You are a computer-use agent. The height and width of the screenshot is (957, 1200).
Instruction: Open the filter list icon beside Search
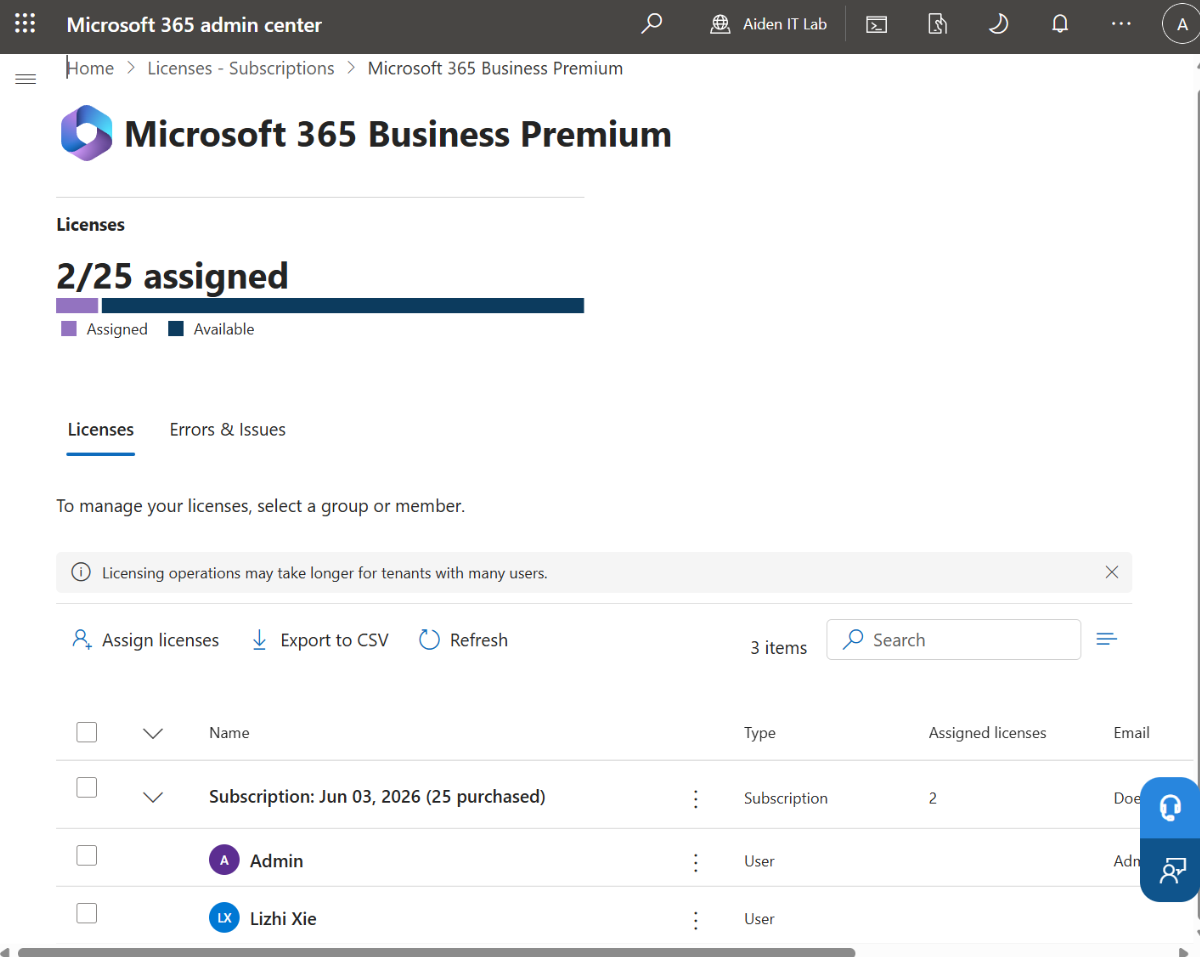pyautogui.click(x=1106, y=639)
